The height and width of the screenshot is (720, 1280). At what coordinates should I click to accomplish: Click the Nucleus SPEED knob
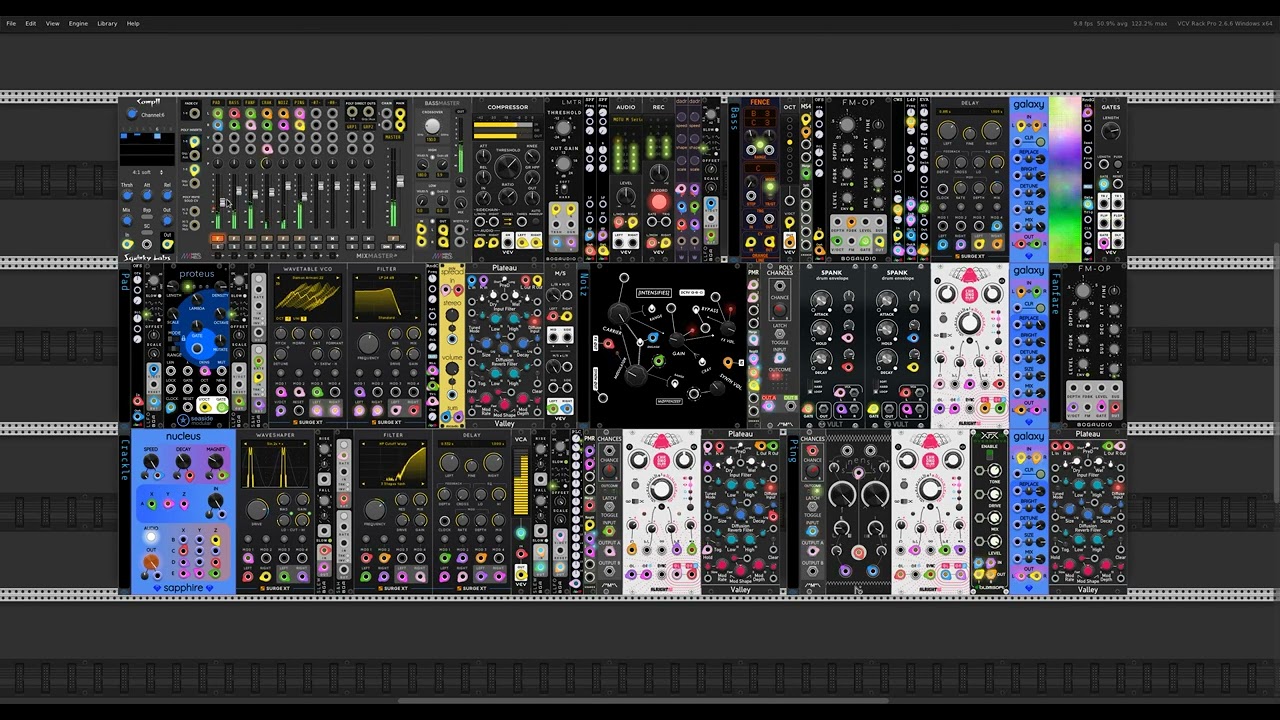pyautogui.click(x=151, y=461)
